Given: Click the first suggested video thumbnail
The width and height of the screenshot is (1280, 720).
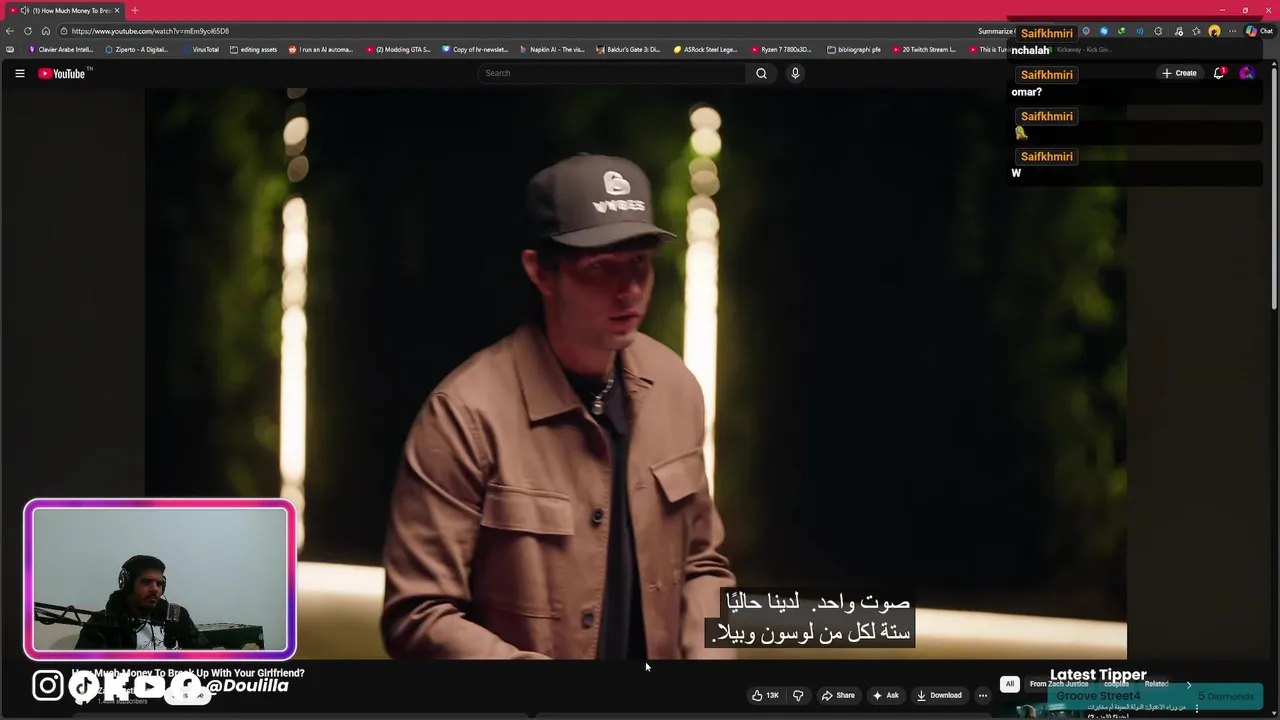Looking at the screenshot, I should point(1040,709).
